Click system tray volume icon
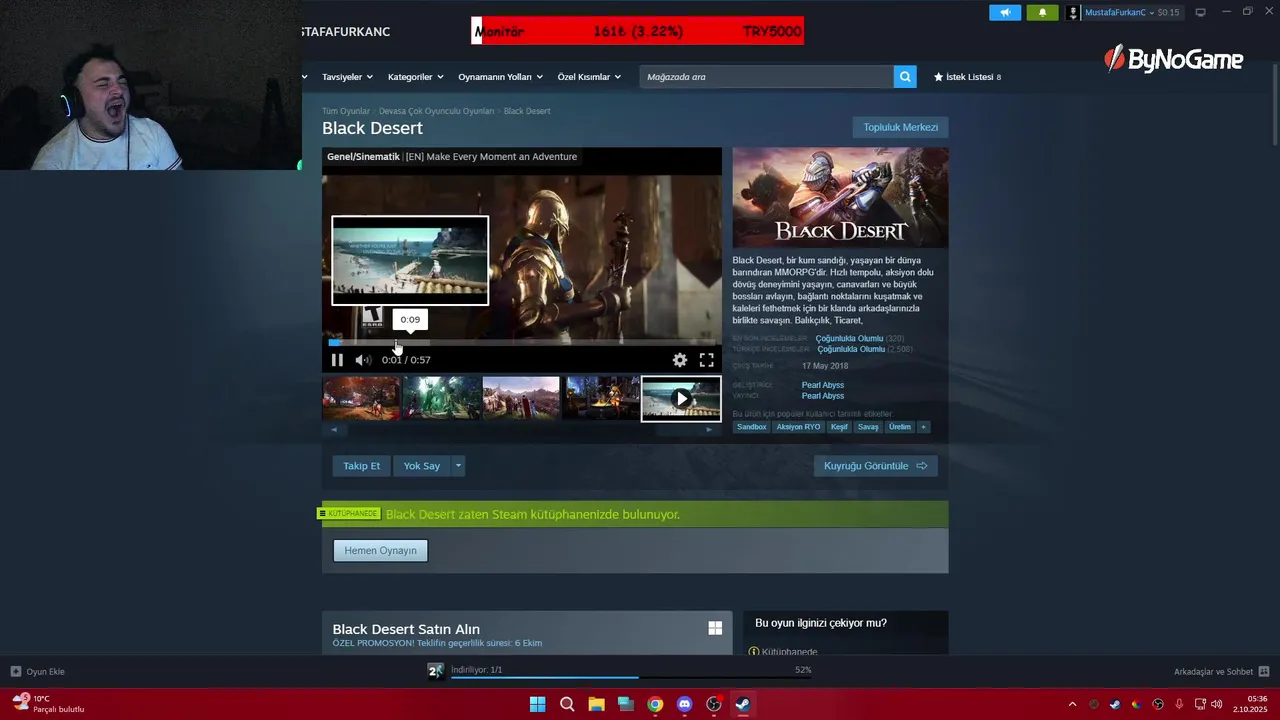This screenshot has height=720, width=1280. point(1217,704)
